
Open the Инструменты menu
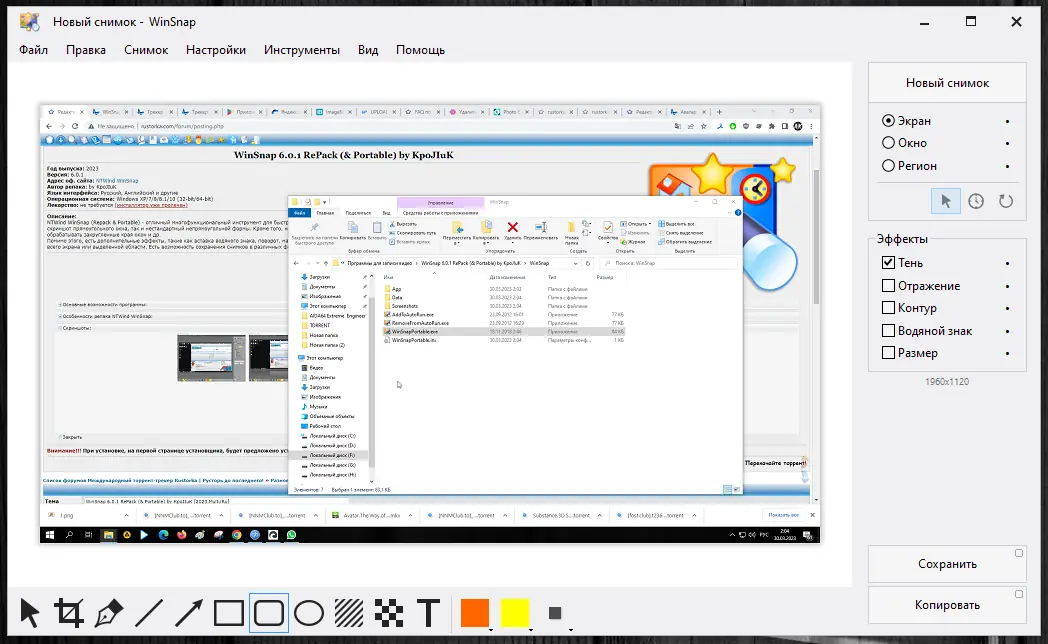tap(305, 49)
